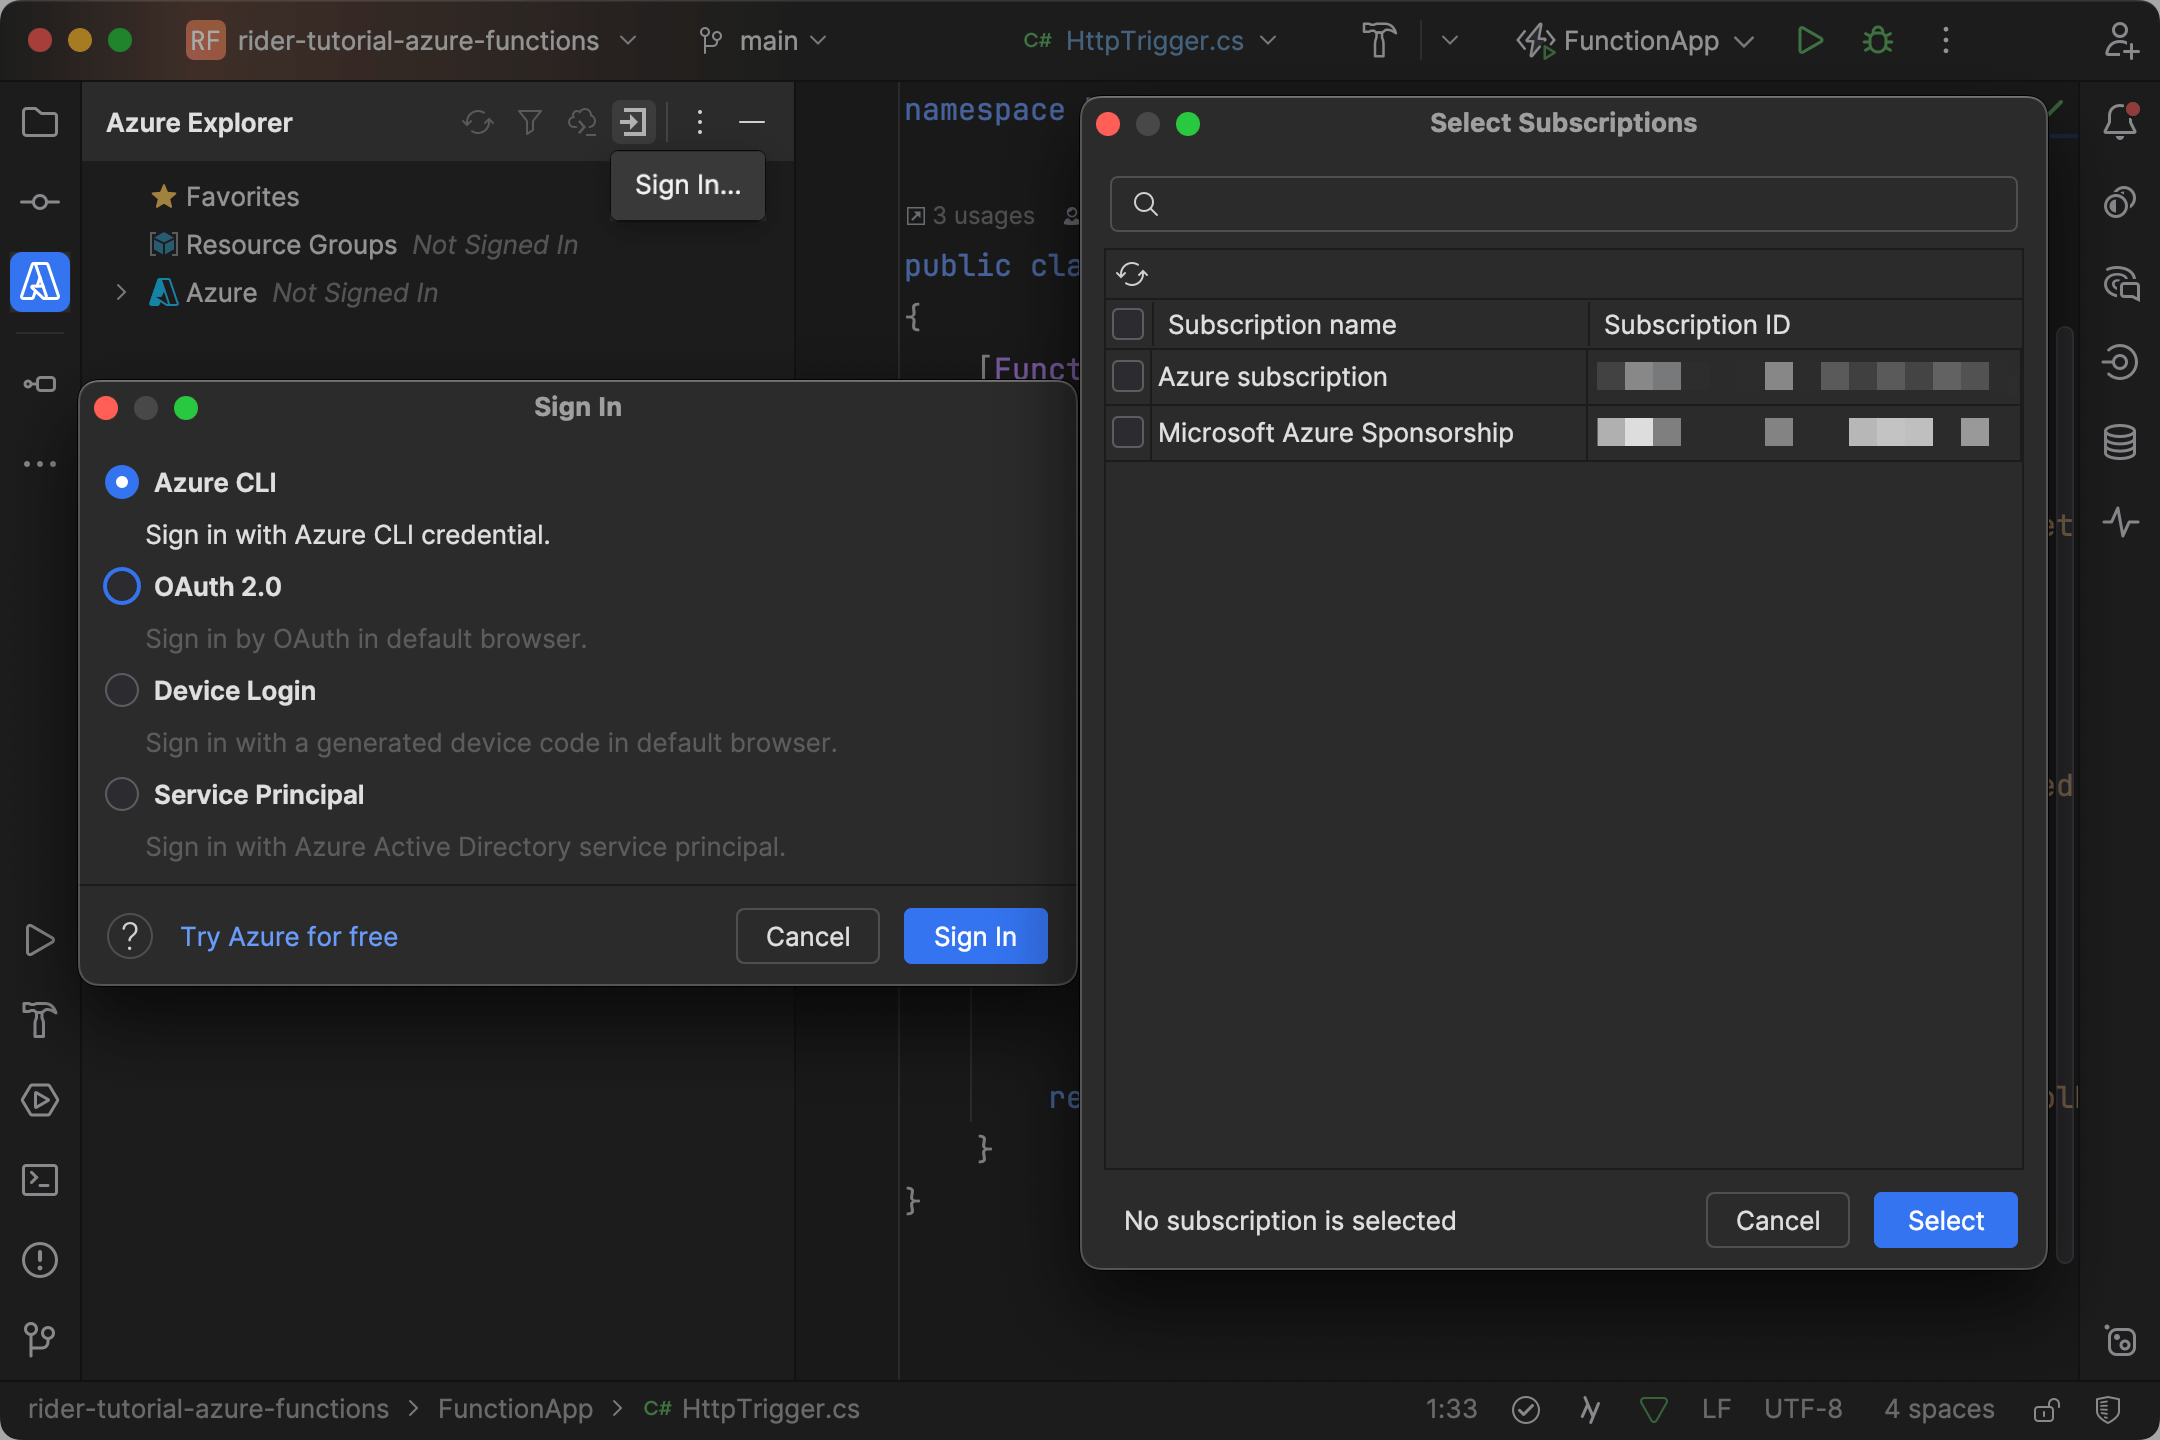This screenshot has width=2160, height=1440.
Task: Start debugging with the bug icon
Action: [x=1877, y=40]
